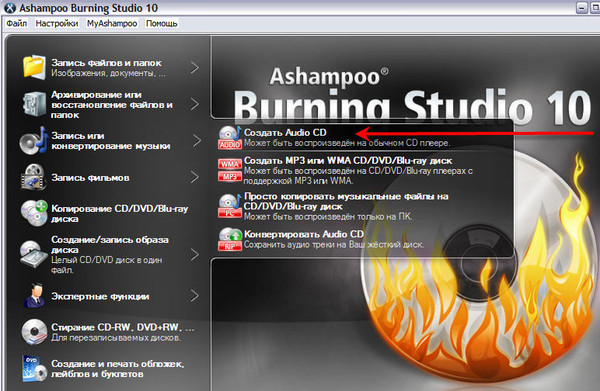This screenshot has height=391, width=600.
Task: Open the Помощь menu
Action: (161, 24)
